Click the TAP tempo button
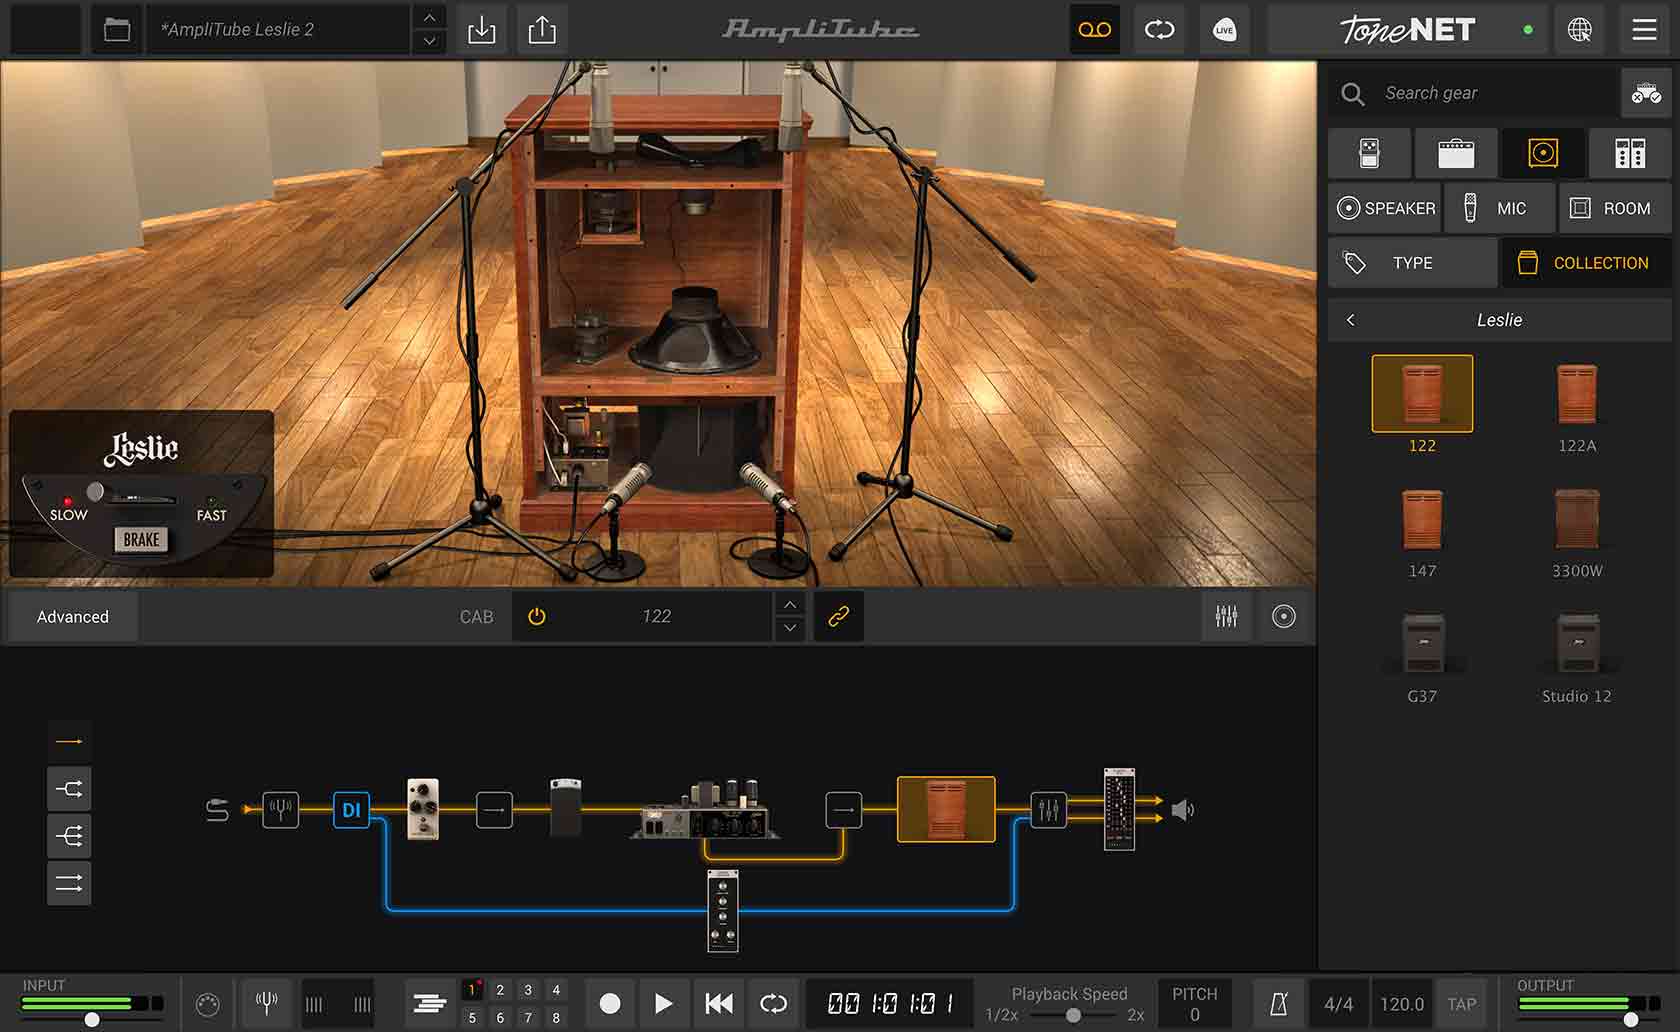 tap(1461, 1003)
